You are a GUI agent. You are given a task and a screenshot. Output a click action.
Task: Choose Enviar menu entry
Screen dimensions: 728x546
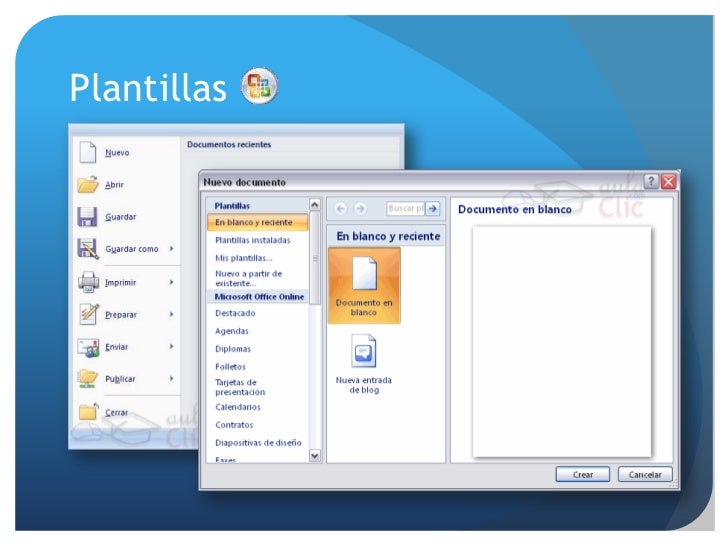[116, 346]
